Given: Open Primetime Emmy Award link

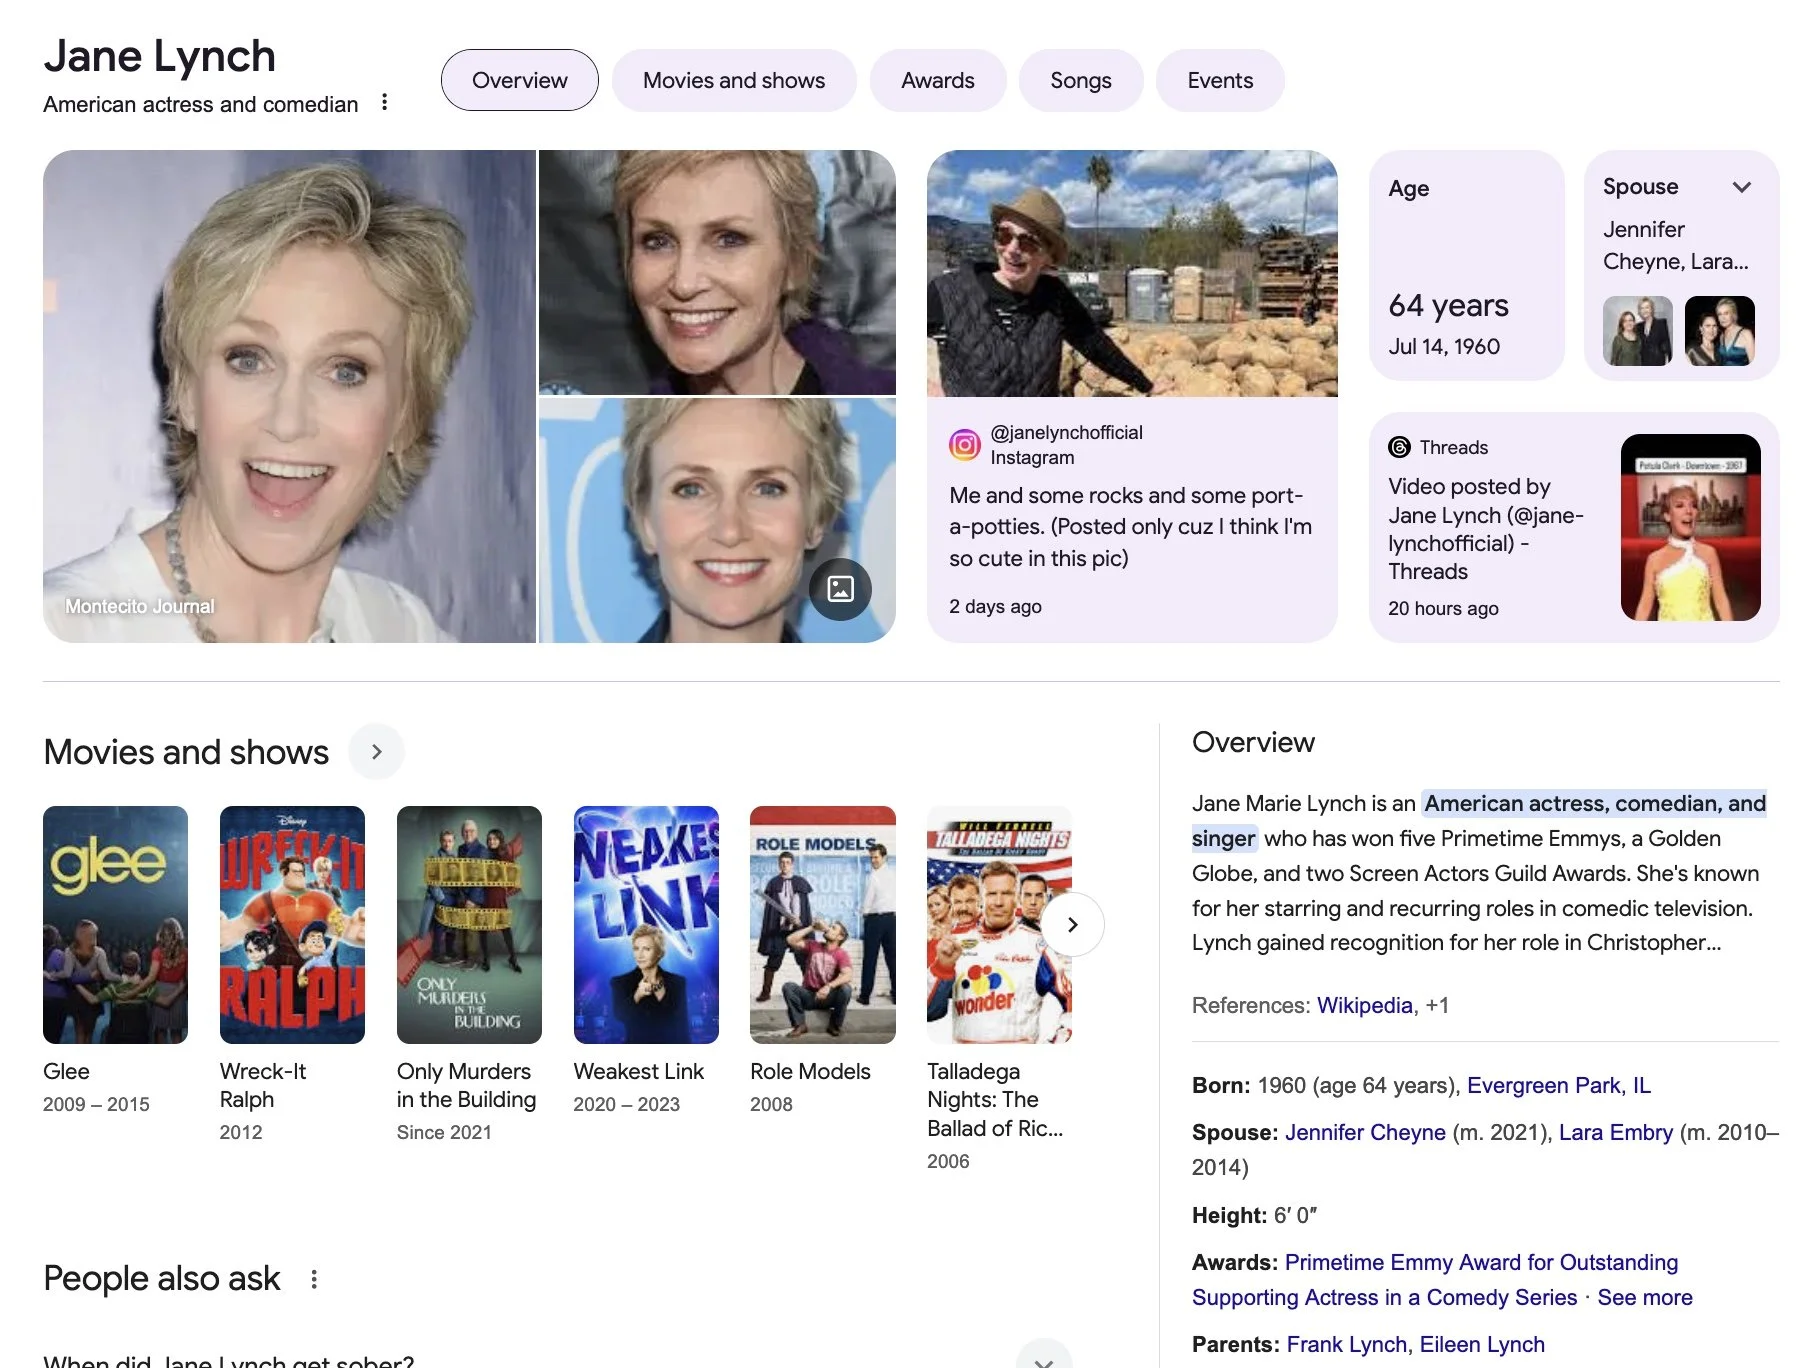Looking at the screenshot, I should click(1435, 1280).
